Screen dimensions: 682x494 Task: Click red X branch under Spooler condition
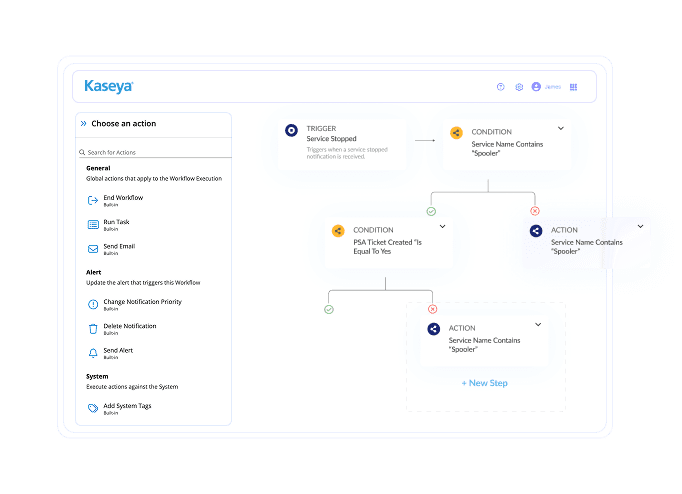coord(534,211)
